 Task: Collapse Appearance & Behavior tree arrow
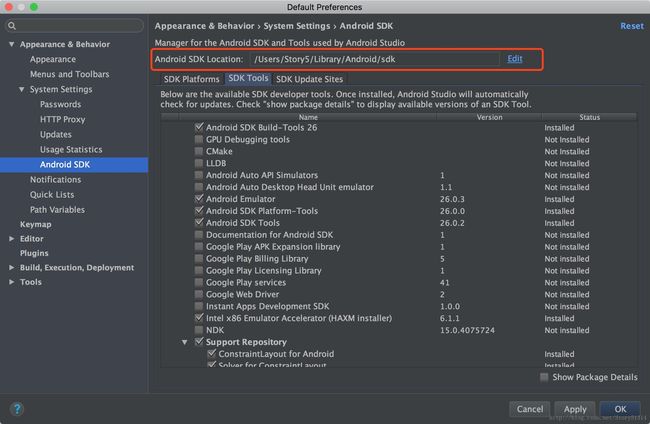coord(12,44)
